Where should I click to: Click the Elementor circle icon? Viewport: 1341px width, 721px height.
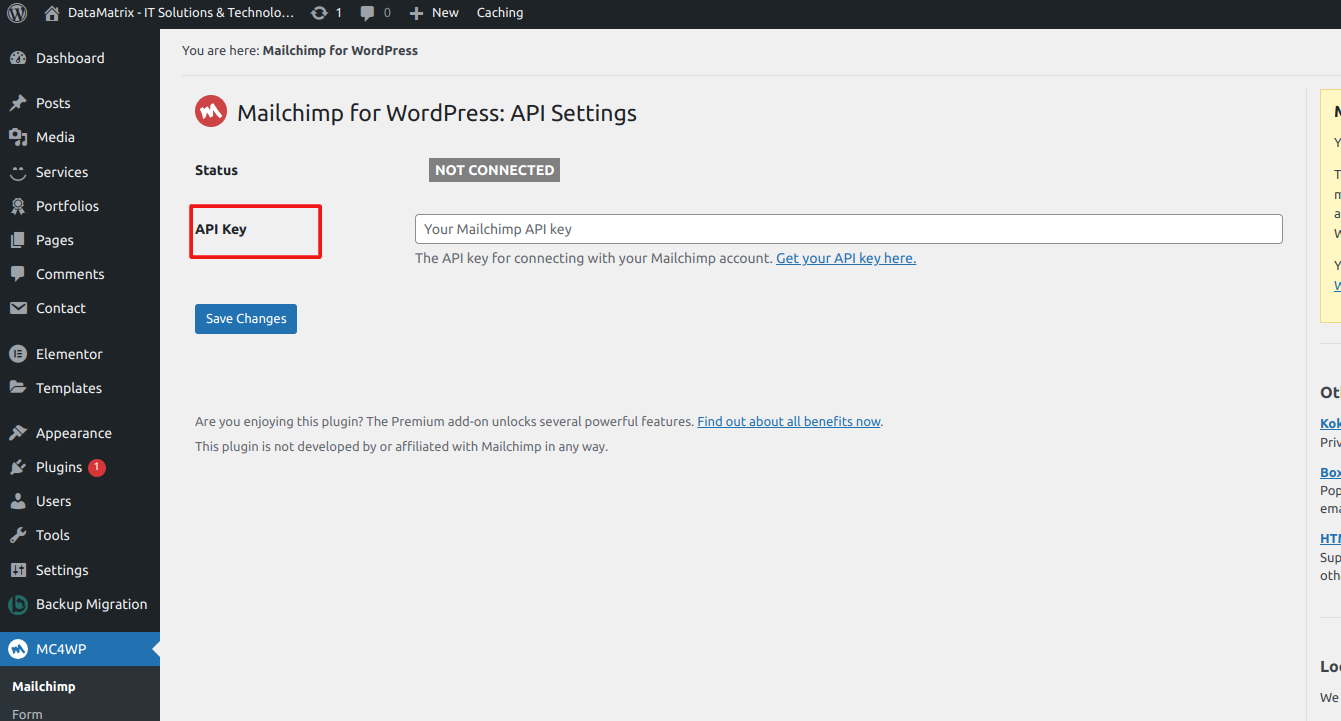click(x=18, y=354)
